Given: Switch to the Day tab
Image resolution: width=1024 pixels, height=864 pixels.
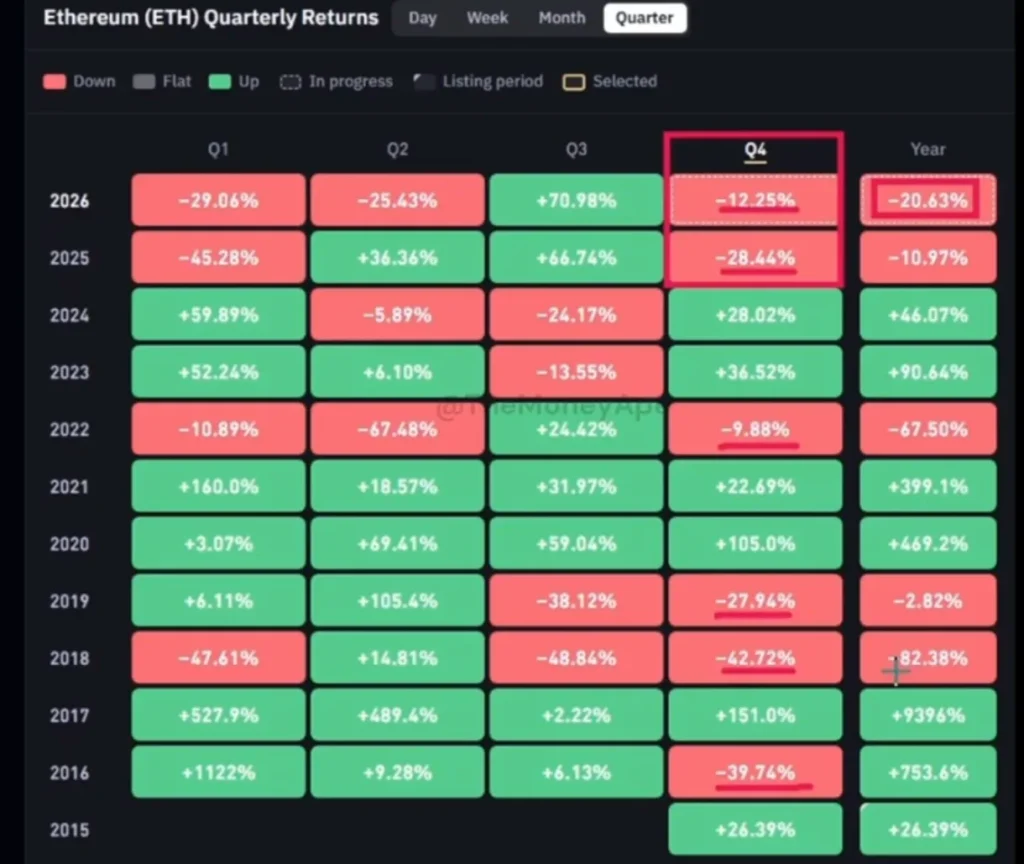Looking at the screenshot, I should pyautogui.click(x=422, y=18).
